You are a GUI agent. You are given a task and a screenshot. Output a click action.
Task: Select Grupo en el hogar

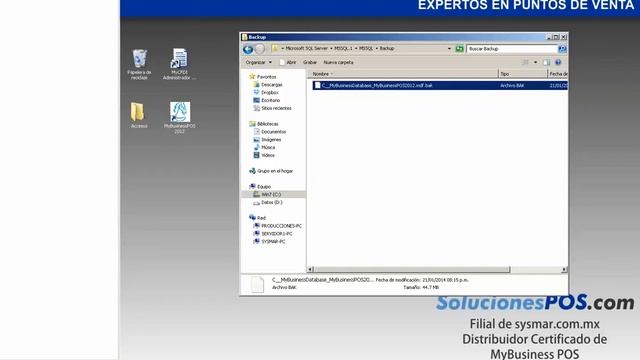click(275, 171)
